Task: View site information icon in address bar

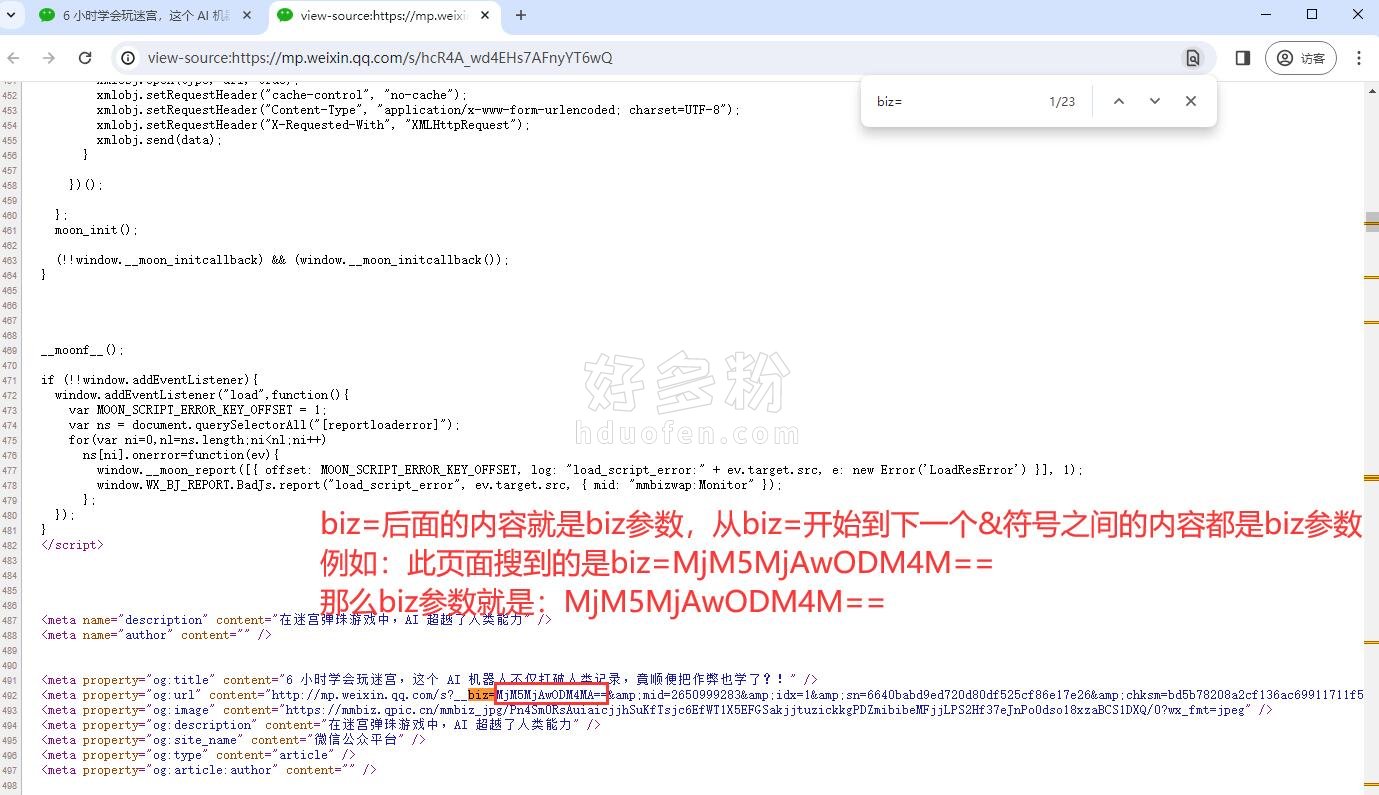Action: click(x=128, y=58)
